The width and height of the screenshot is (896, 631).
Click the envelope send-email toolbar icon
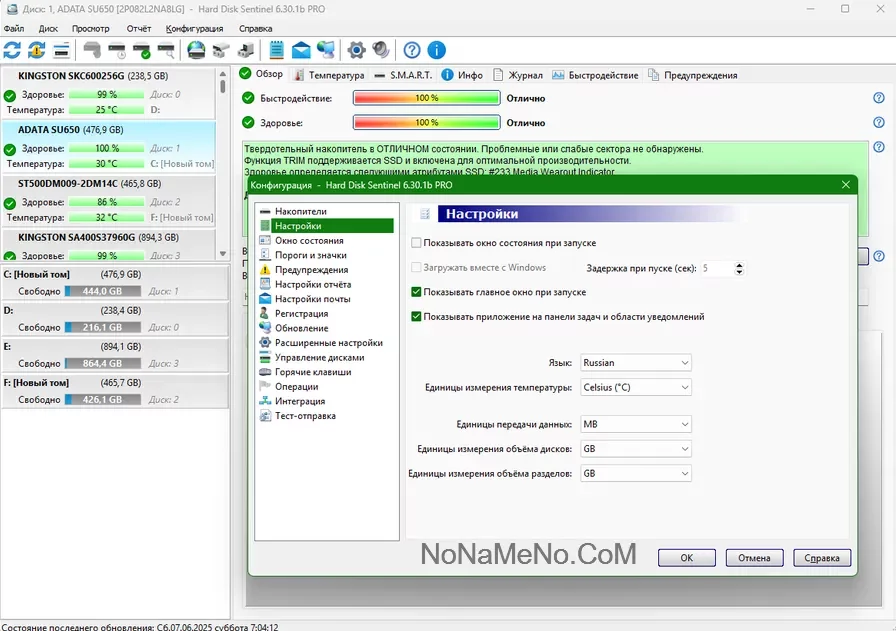(x=301, y=50)
